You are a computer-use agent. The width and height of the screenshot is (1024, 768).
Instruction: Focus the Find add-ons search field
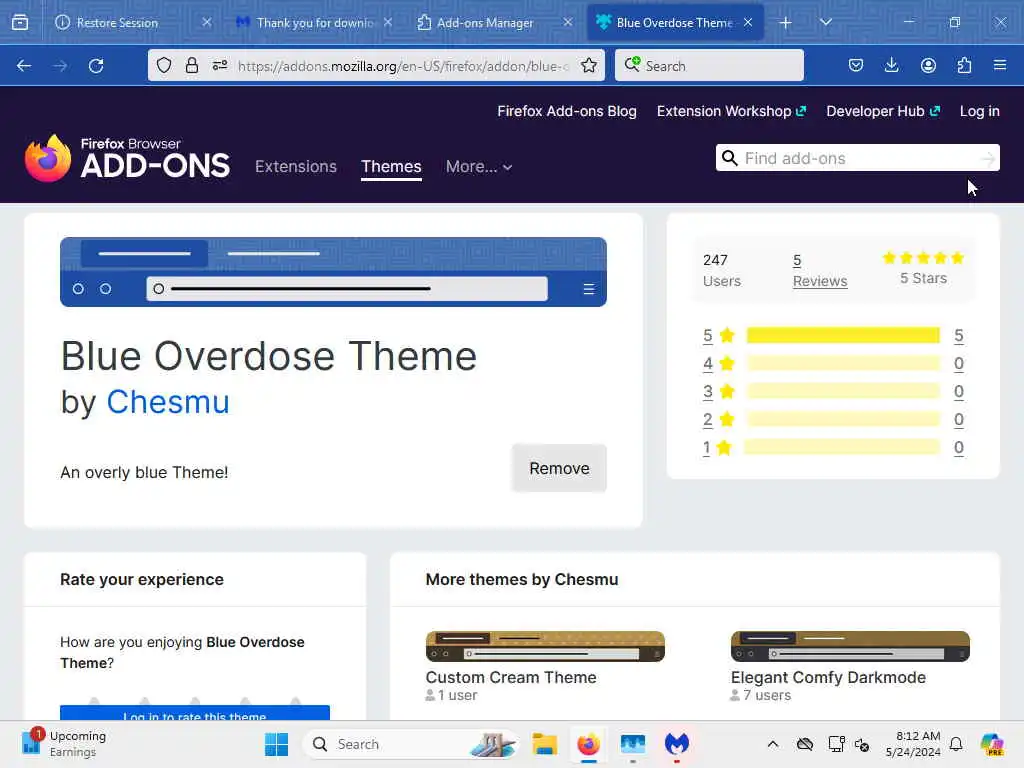857,158
